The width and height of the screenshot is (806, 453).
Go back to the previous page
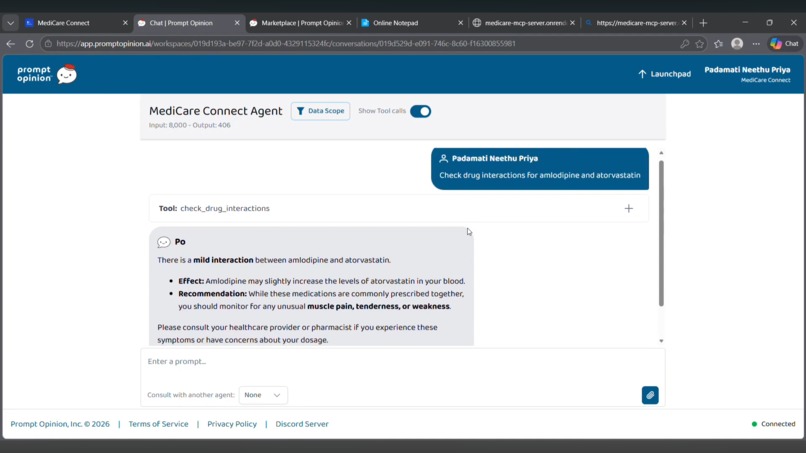pyautogui.click(x=11, y=44)
